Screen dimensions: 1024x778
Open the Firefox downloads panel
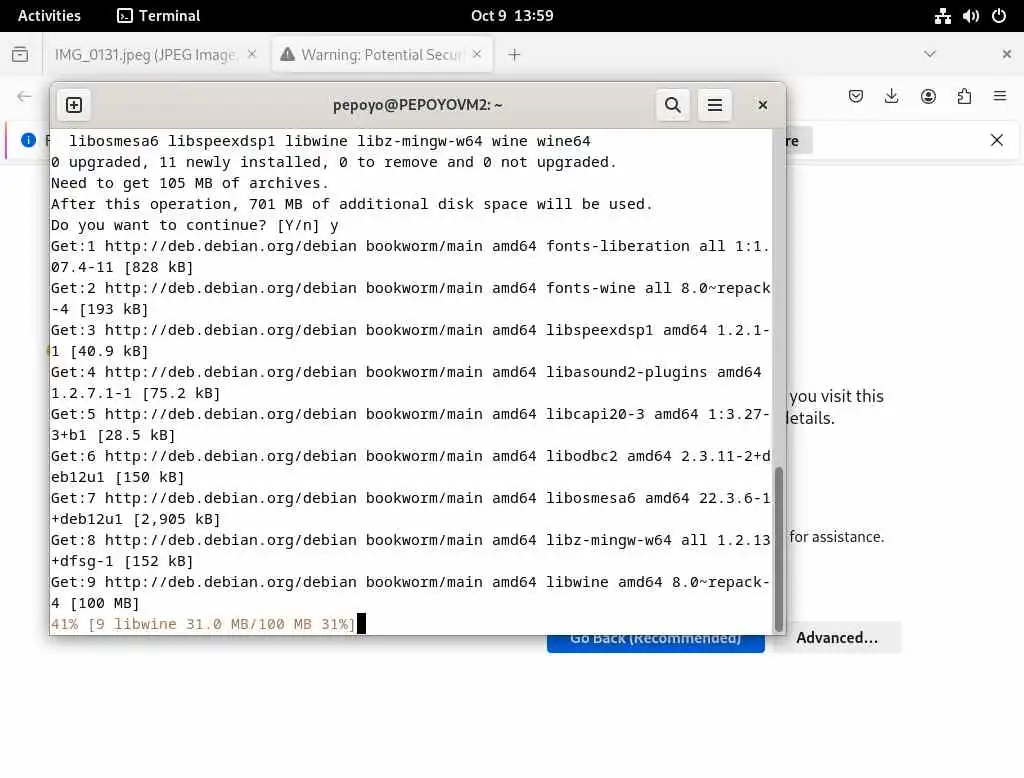pyautogui.click(x=891, y=97)
